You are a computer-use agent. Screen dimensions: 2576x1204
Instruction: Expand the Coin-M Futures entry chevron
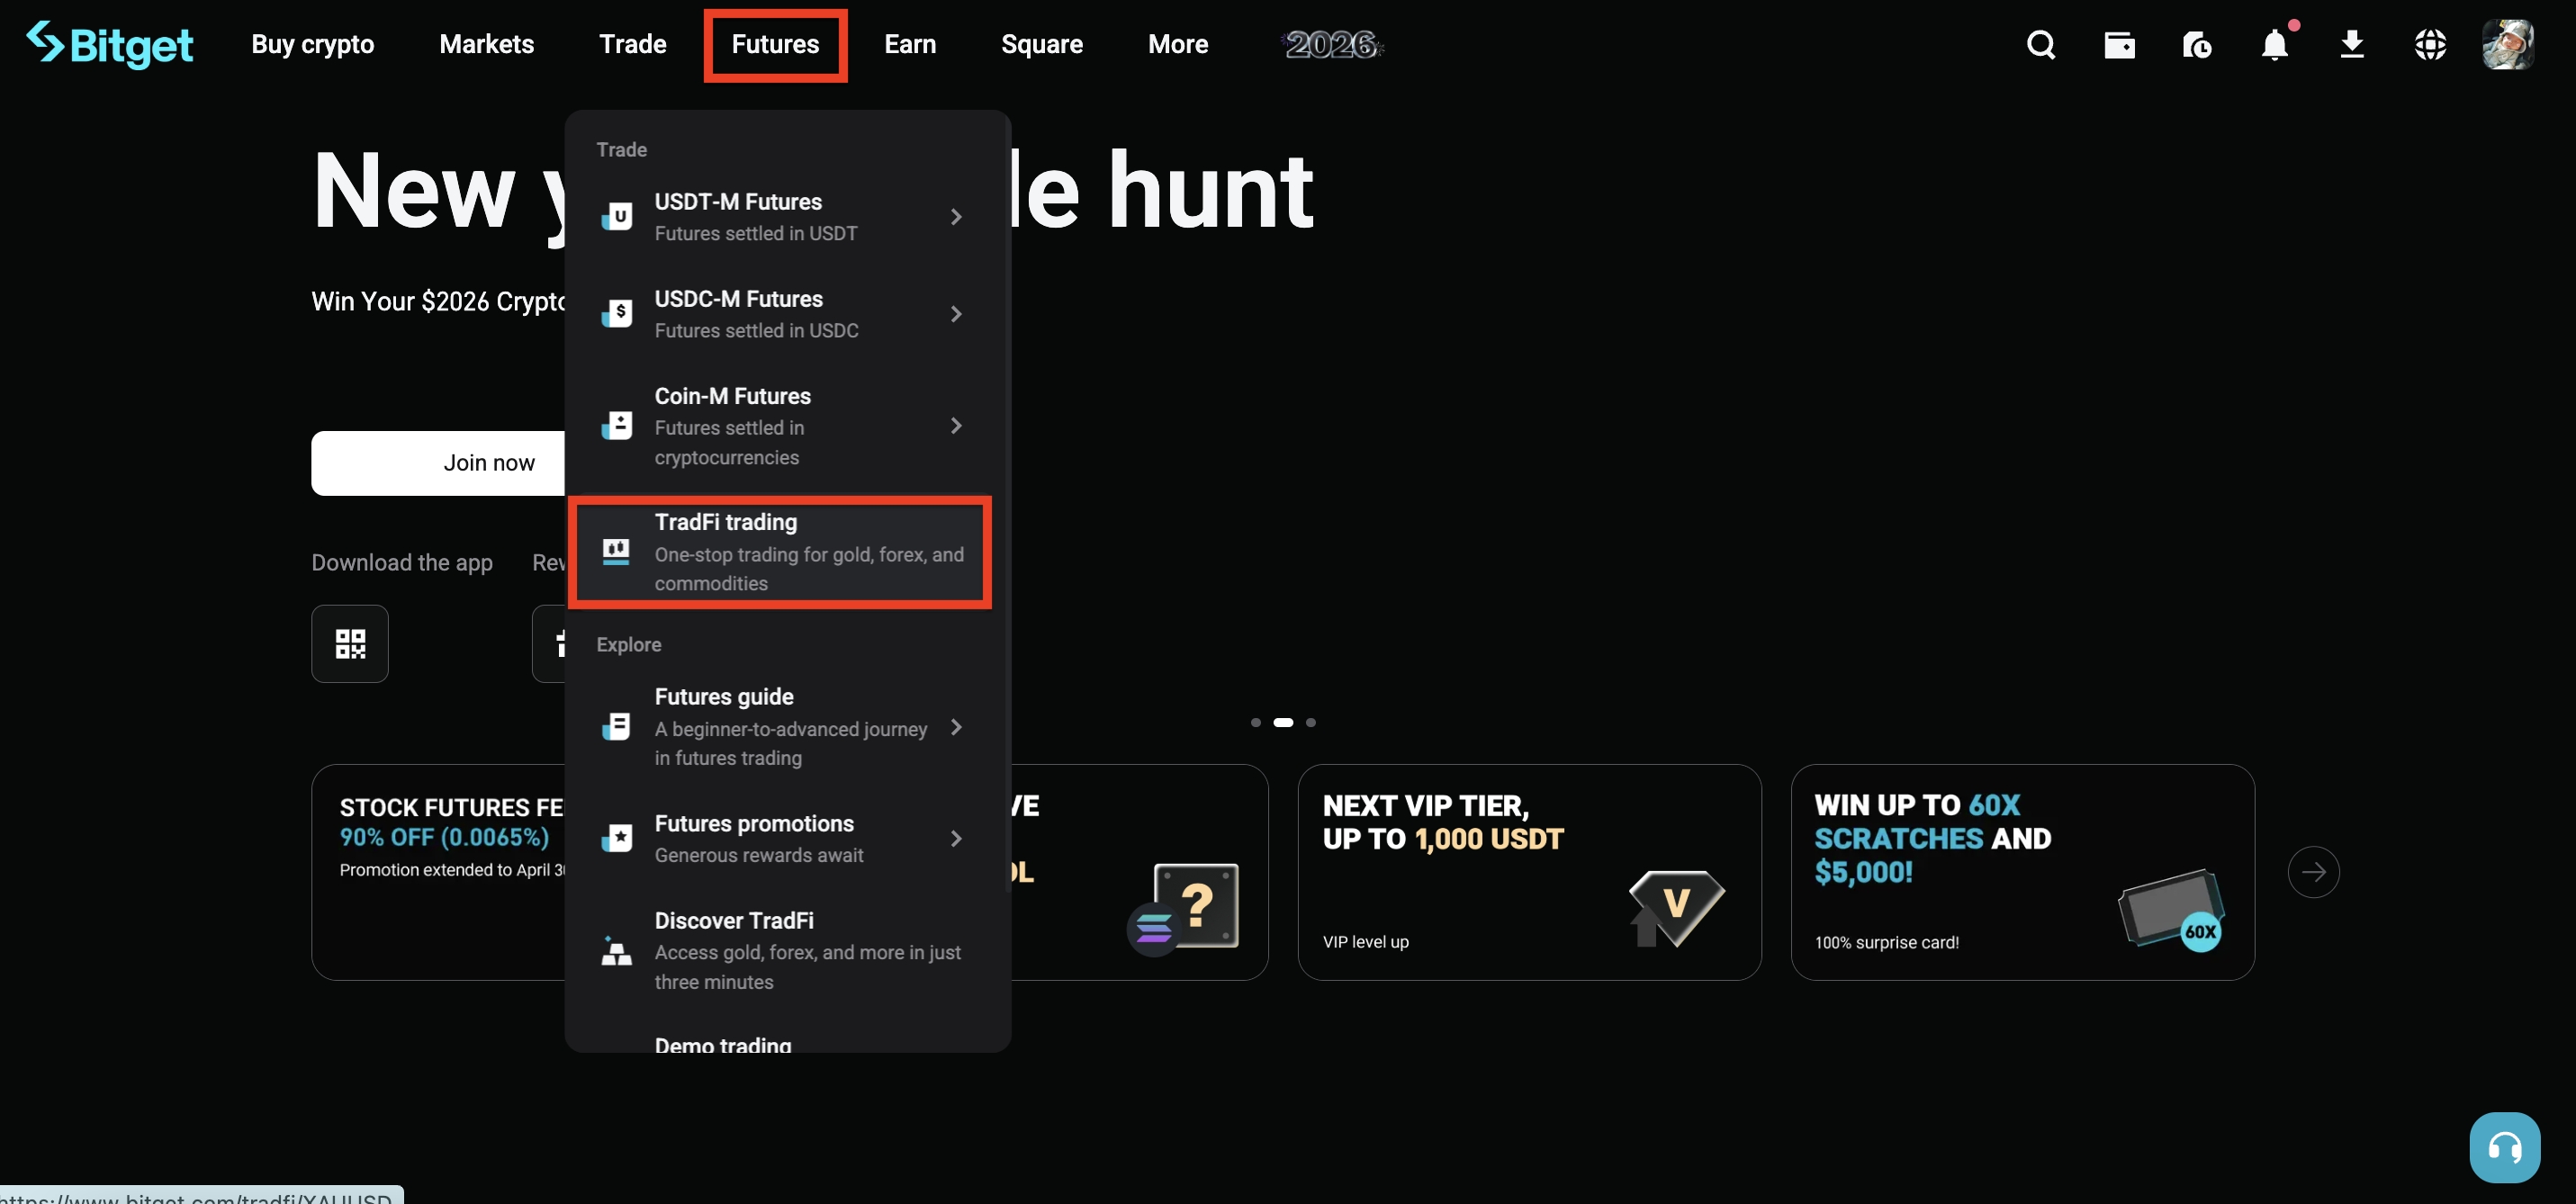(957, 425)
